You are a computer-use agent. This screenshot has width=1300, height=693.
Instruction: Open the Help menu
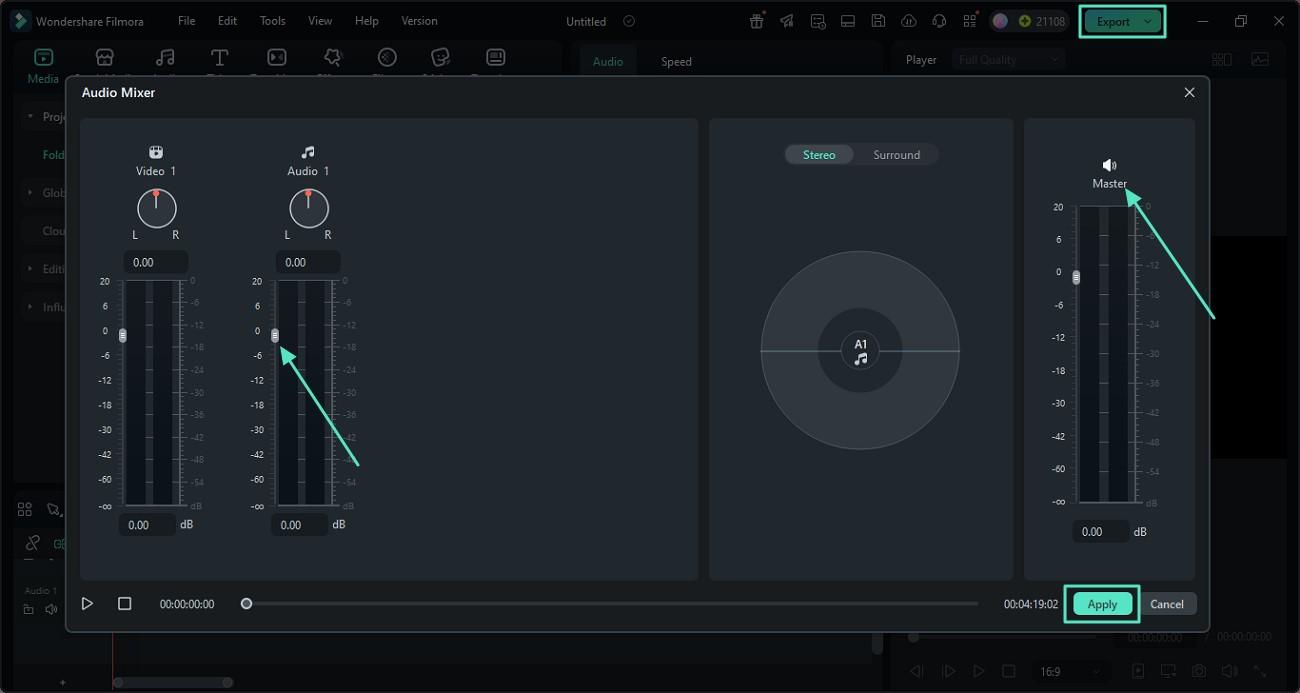(x=367, y=21)
